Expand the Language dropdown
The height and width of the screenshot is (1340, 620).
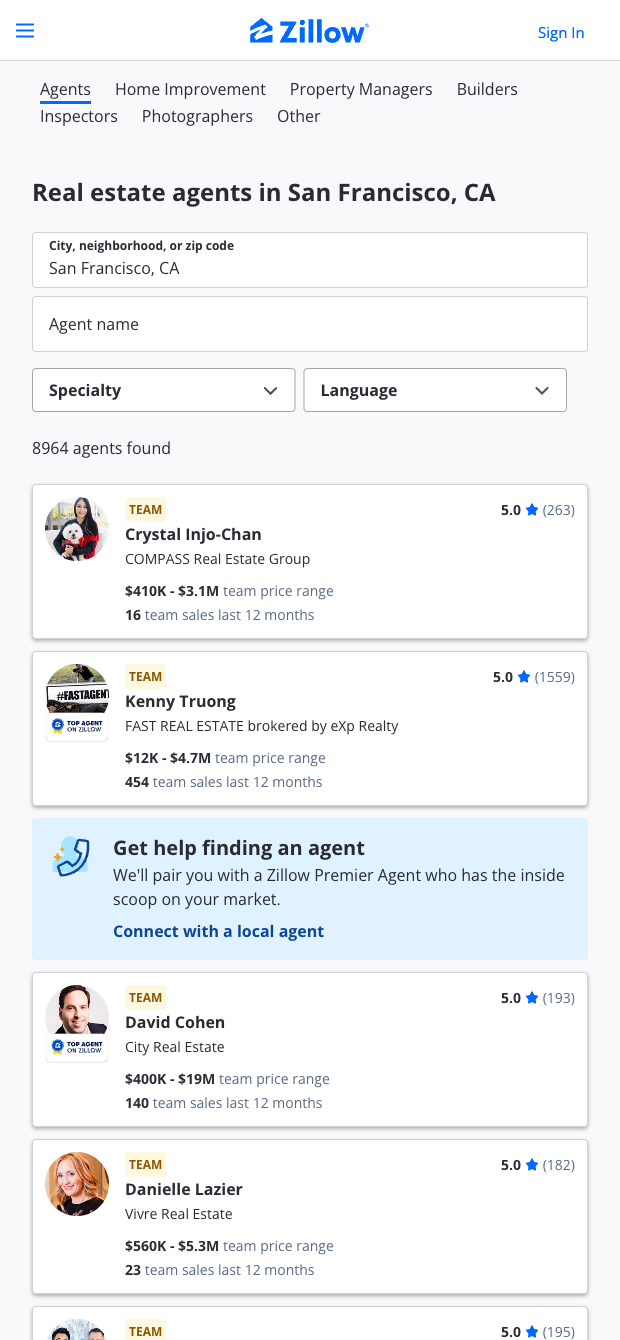pyautogui.click(x=435, y=390)
